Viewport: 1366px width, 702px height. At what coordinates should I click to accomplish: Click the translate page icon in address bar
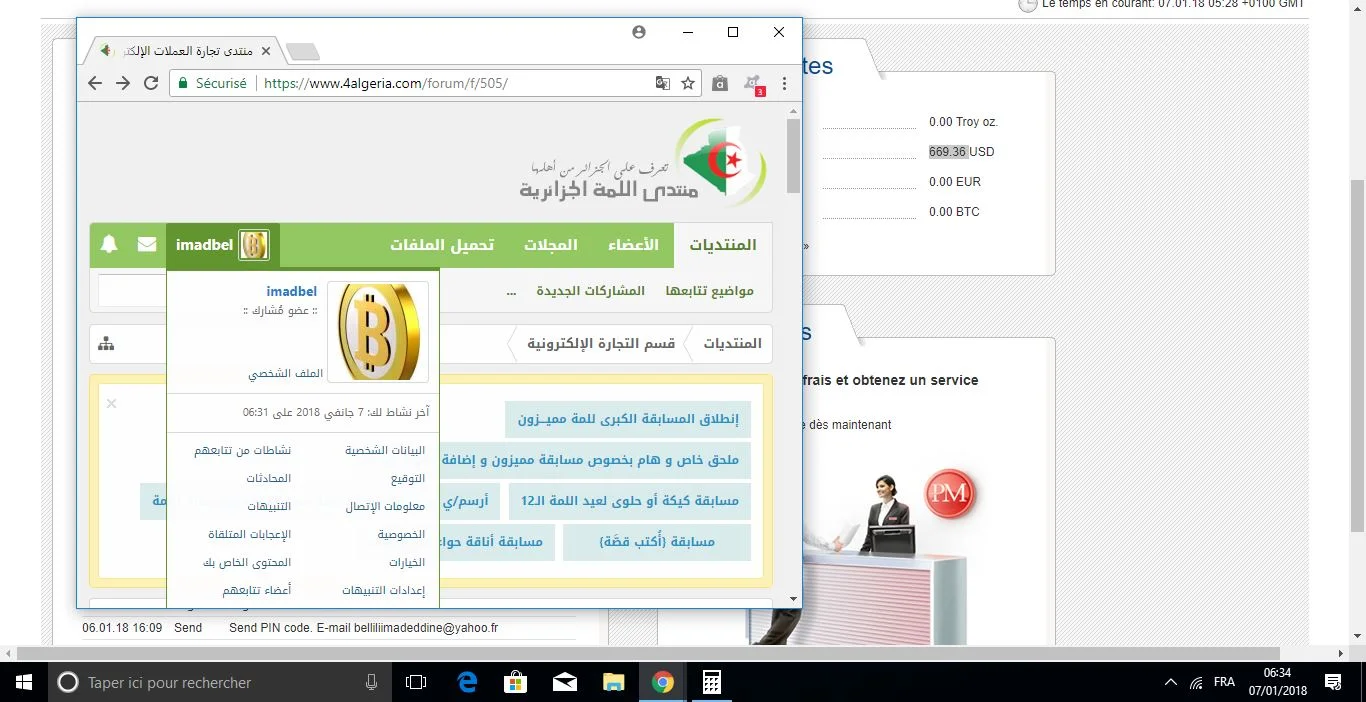pyautogui.click(x=662, y=83)
